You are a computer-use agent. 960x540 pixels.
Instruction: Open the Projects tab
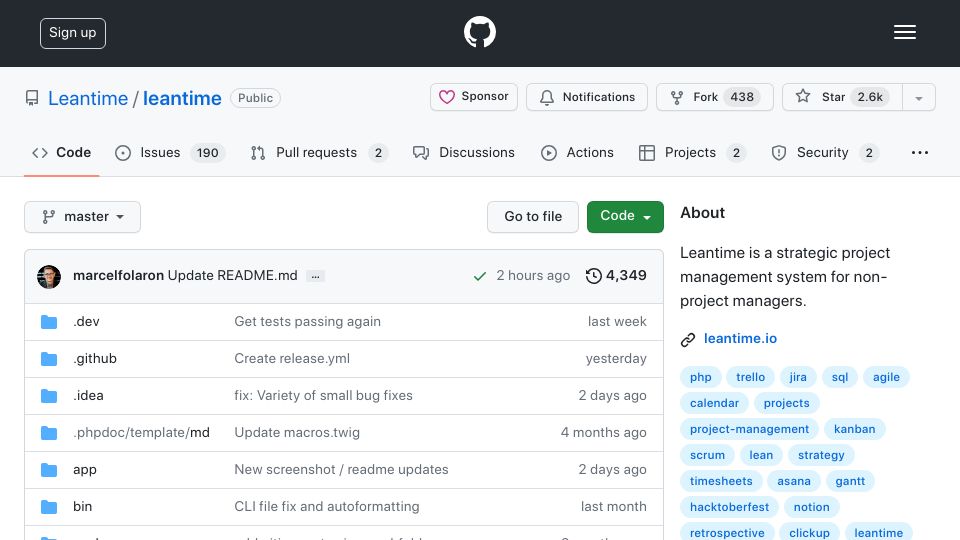coord(692,152)
